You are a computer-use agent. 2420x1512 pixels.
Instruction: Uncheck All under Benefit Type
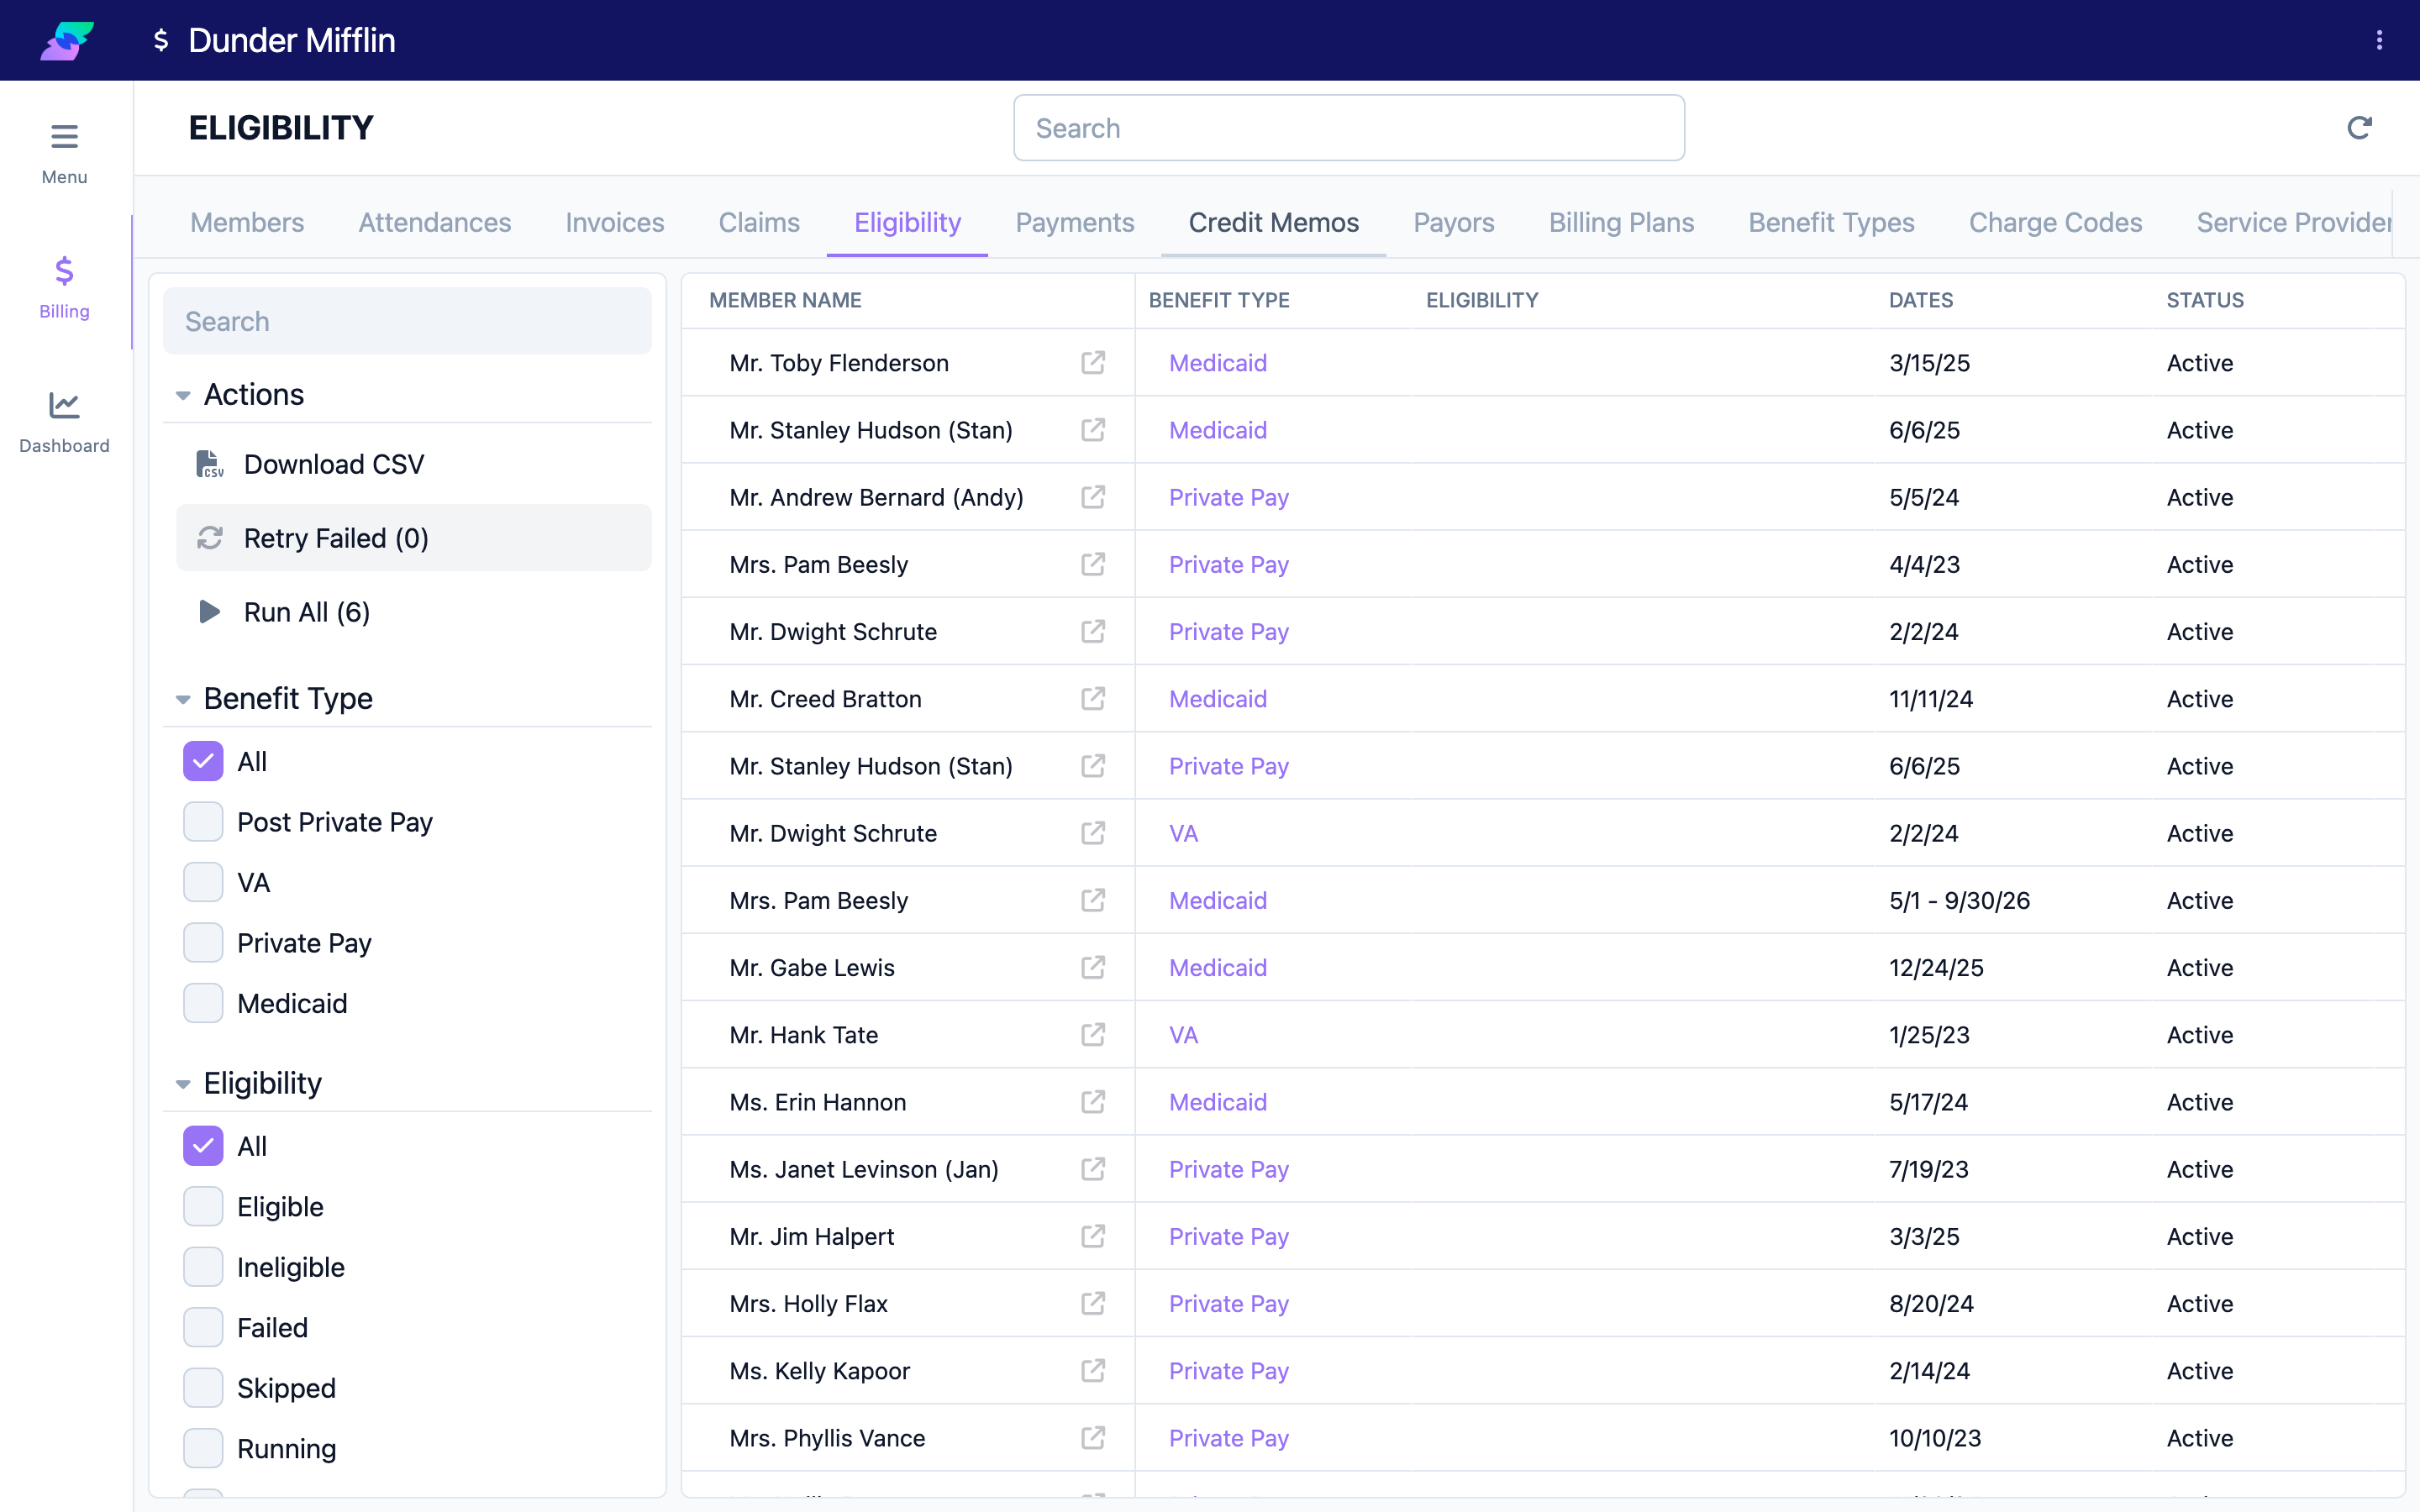click(203, 761)
